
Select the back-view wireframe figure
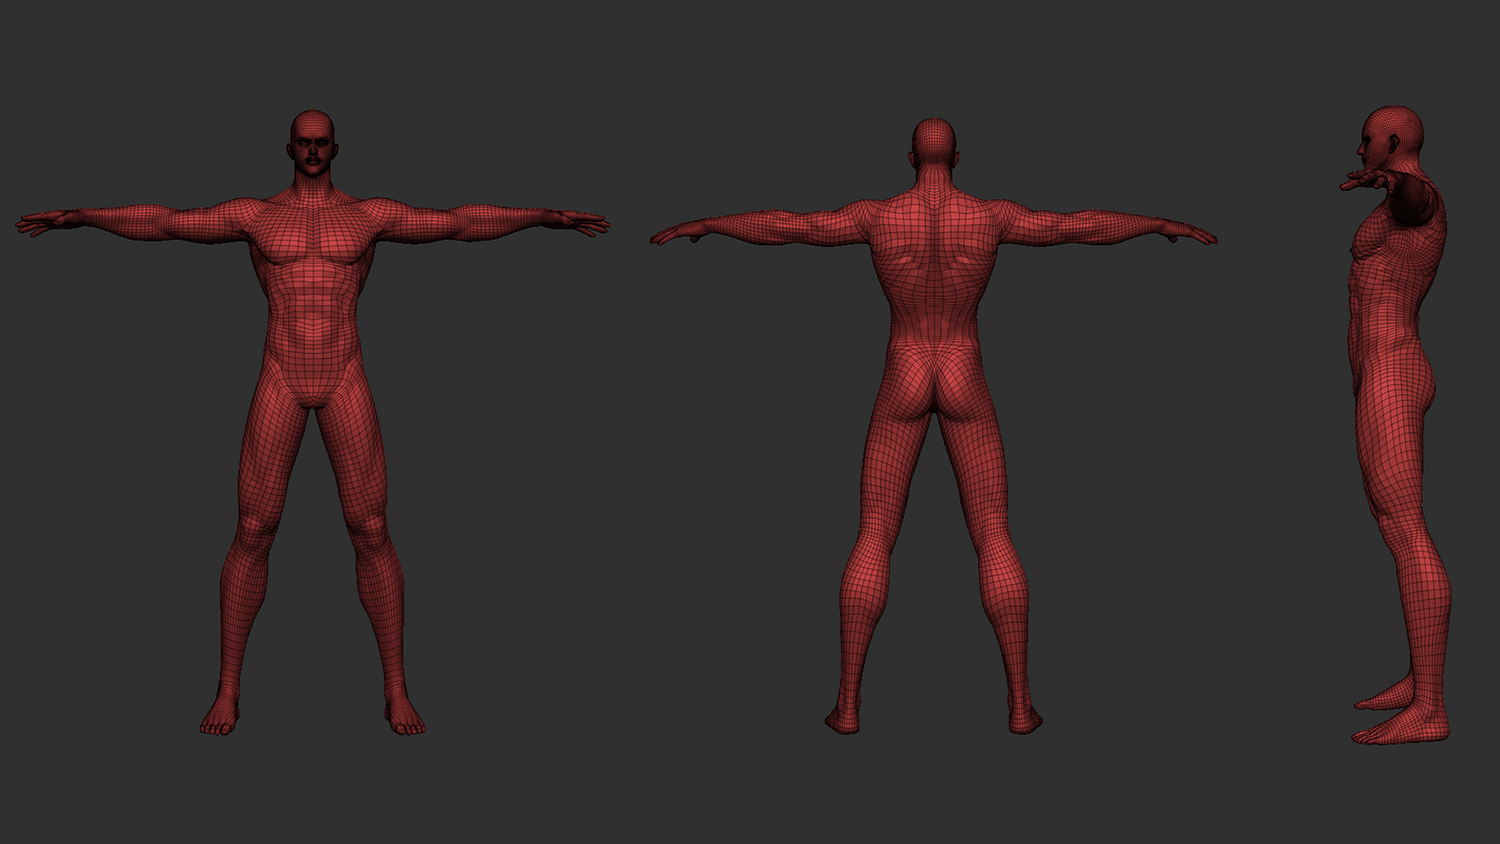(x=934, y=427)
